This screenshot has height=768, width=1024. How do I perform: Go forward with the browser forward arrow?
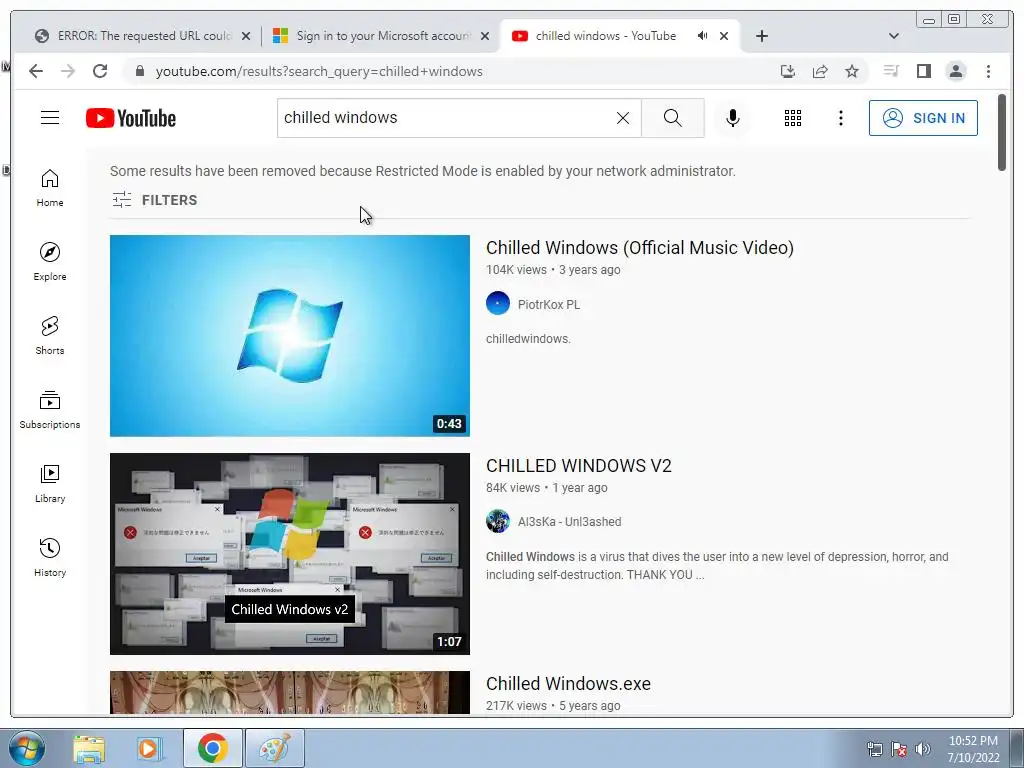click(68, 71)
